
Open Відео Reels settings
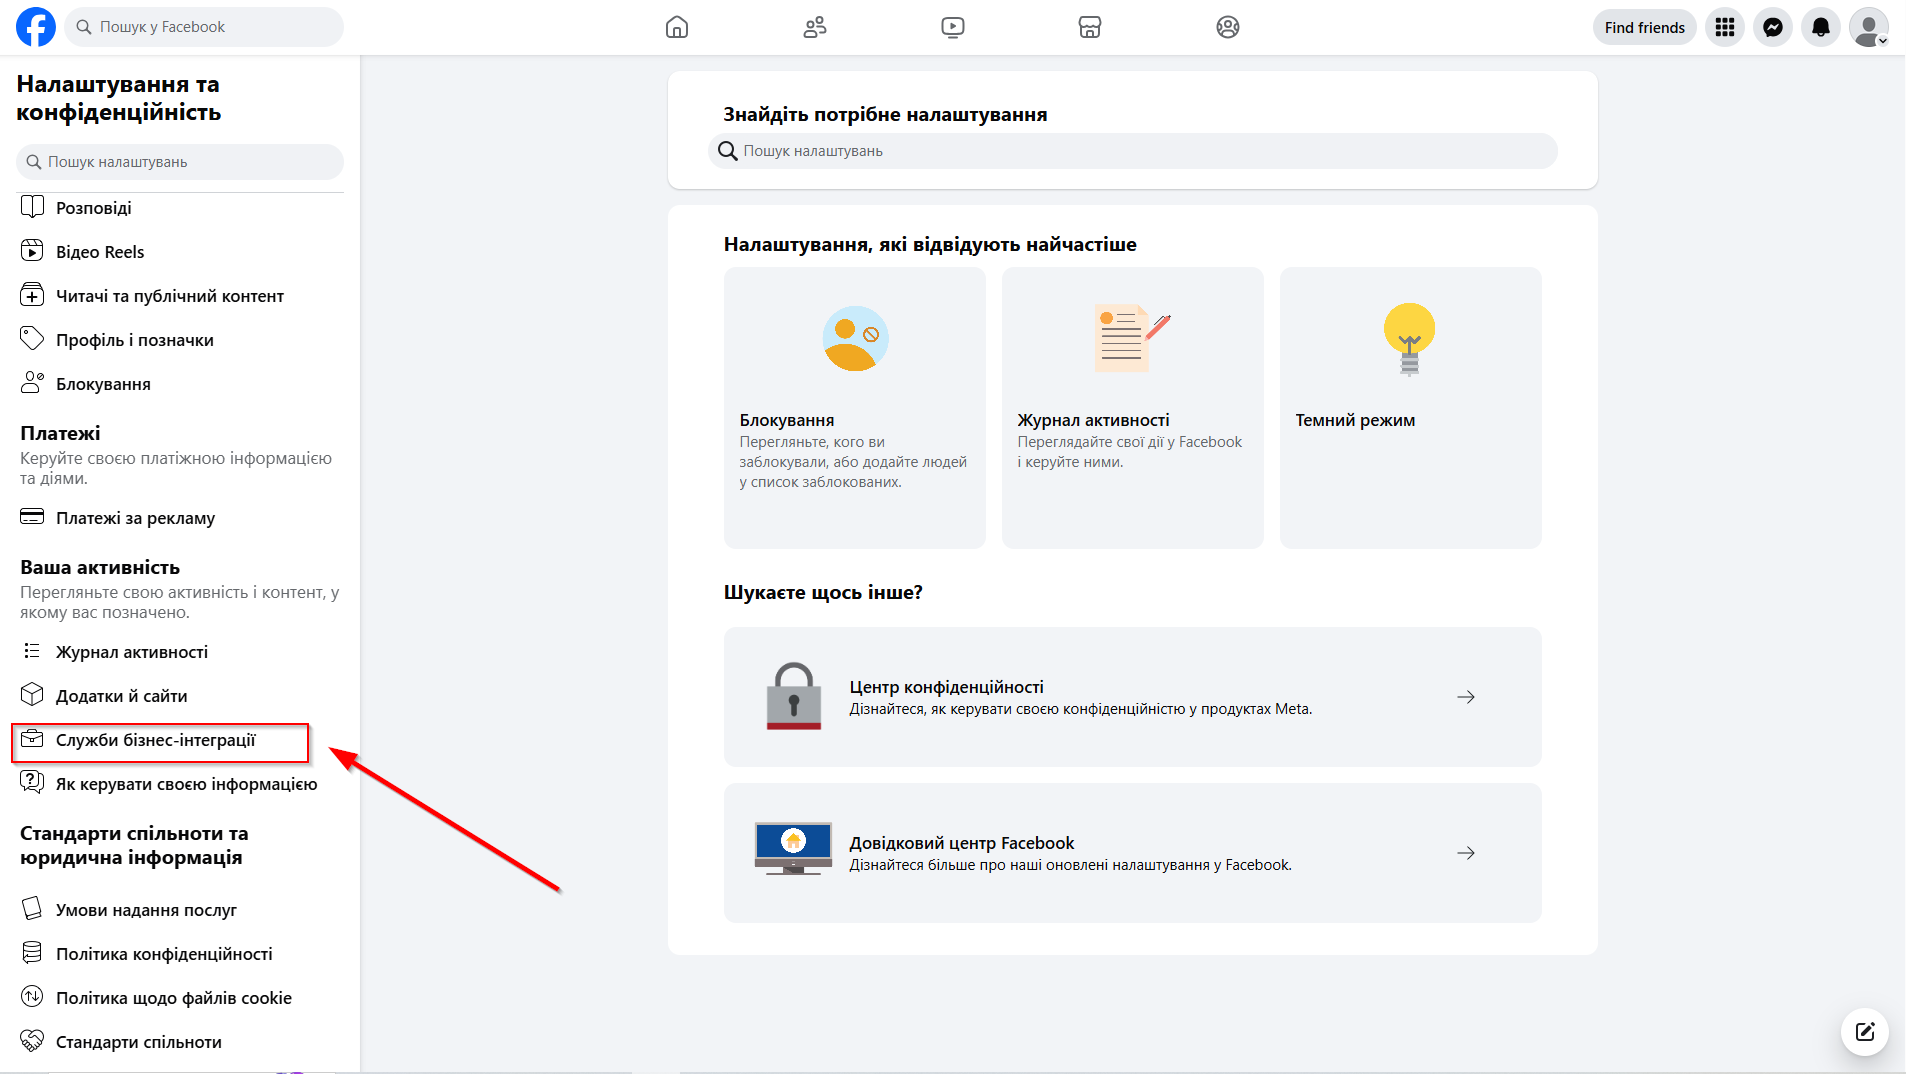(x=180, y=252)
